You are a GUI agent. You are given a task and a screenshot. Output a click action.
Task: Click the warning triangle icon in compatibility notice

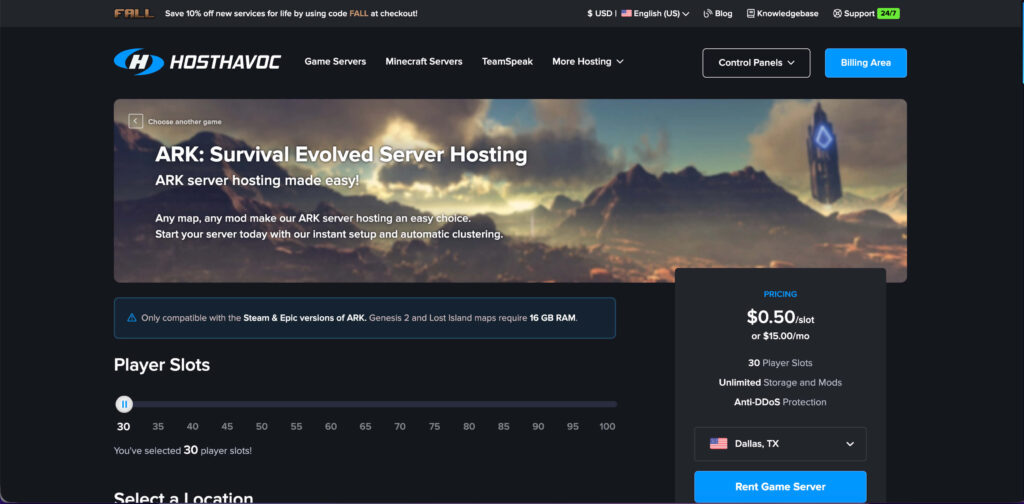point(132,318)
